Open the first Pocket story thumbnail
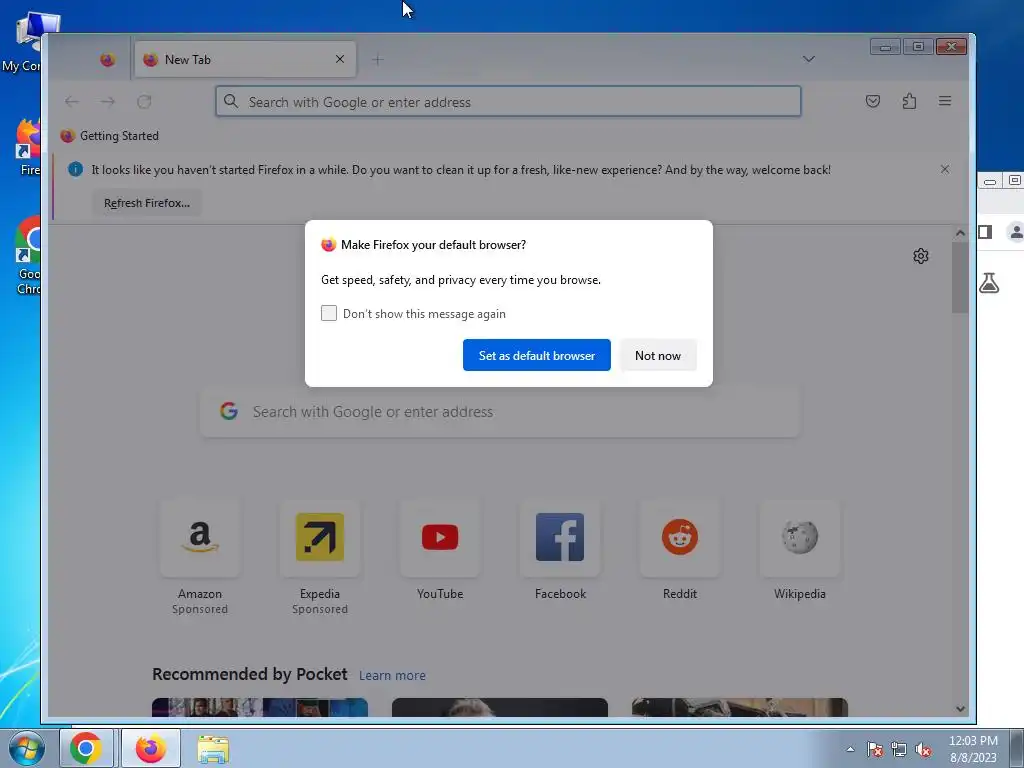The image size is (1024, 768). click(260, 707)
